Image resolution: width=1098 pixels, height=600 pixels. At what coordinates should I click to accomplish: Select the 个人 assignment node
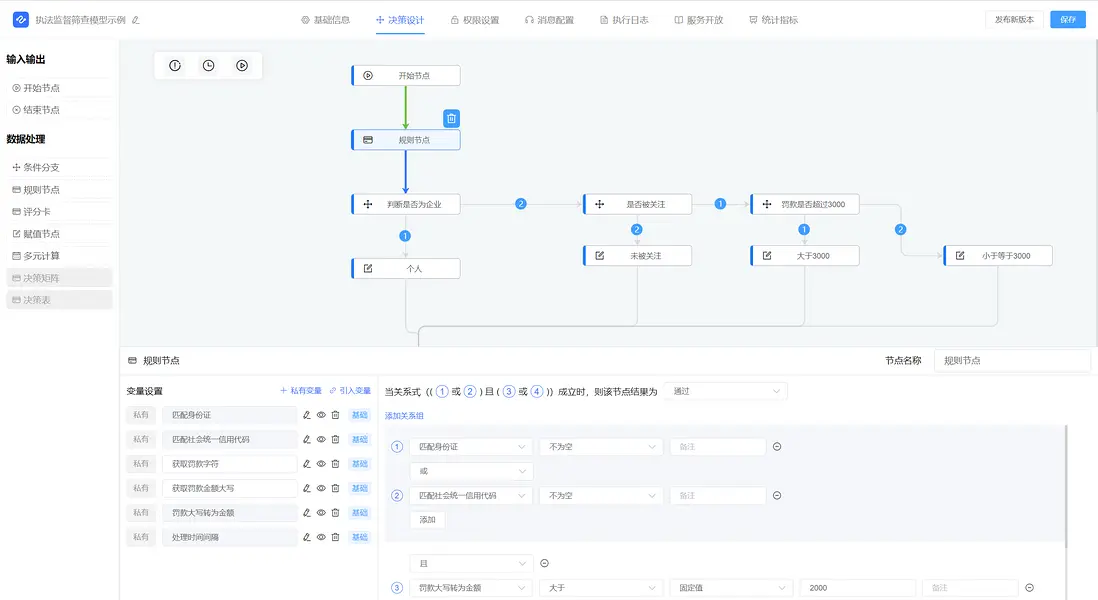click(406, 269)
